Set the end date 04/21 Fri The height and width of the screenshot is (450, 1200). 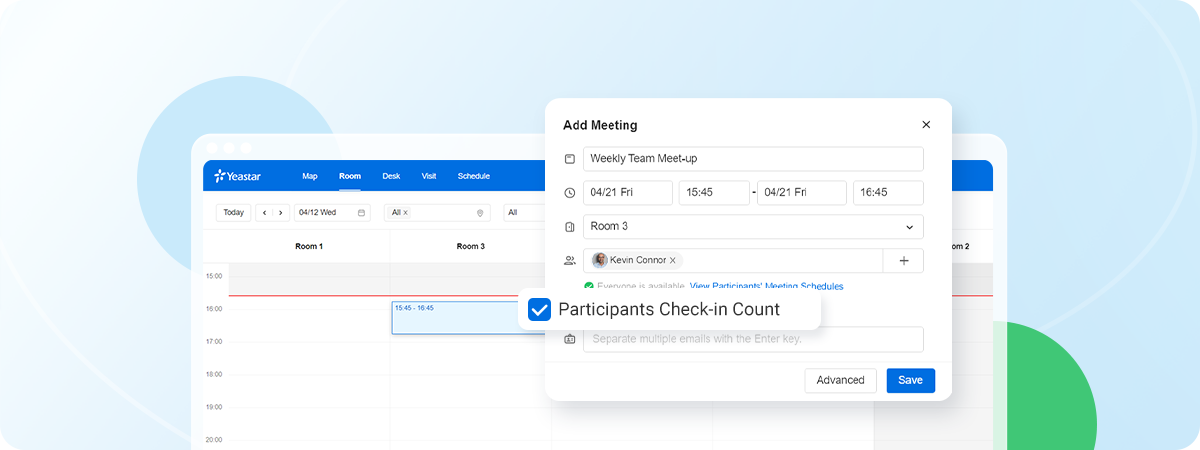(802, 193)
